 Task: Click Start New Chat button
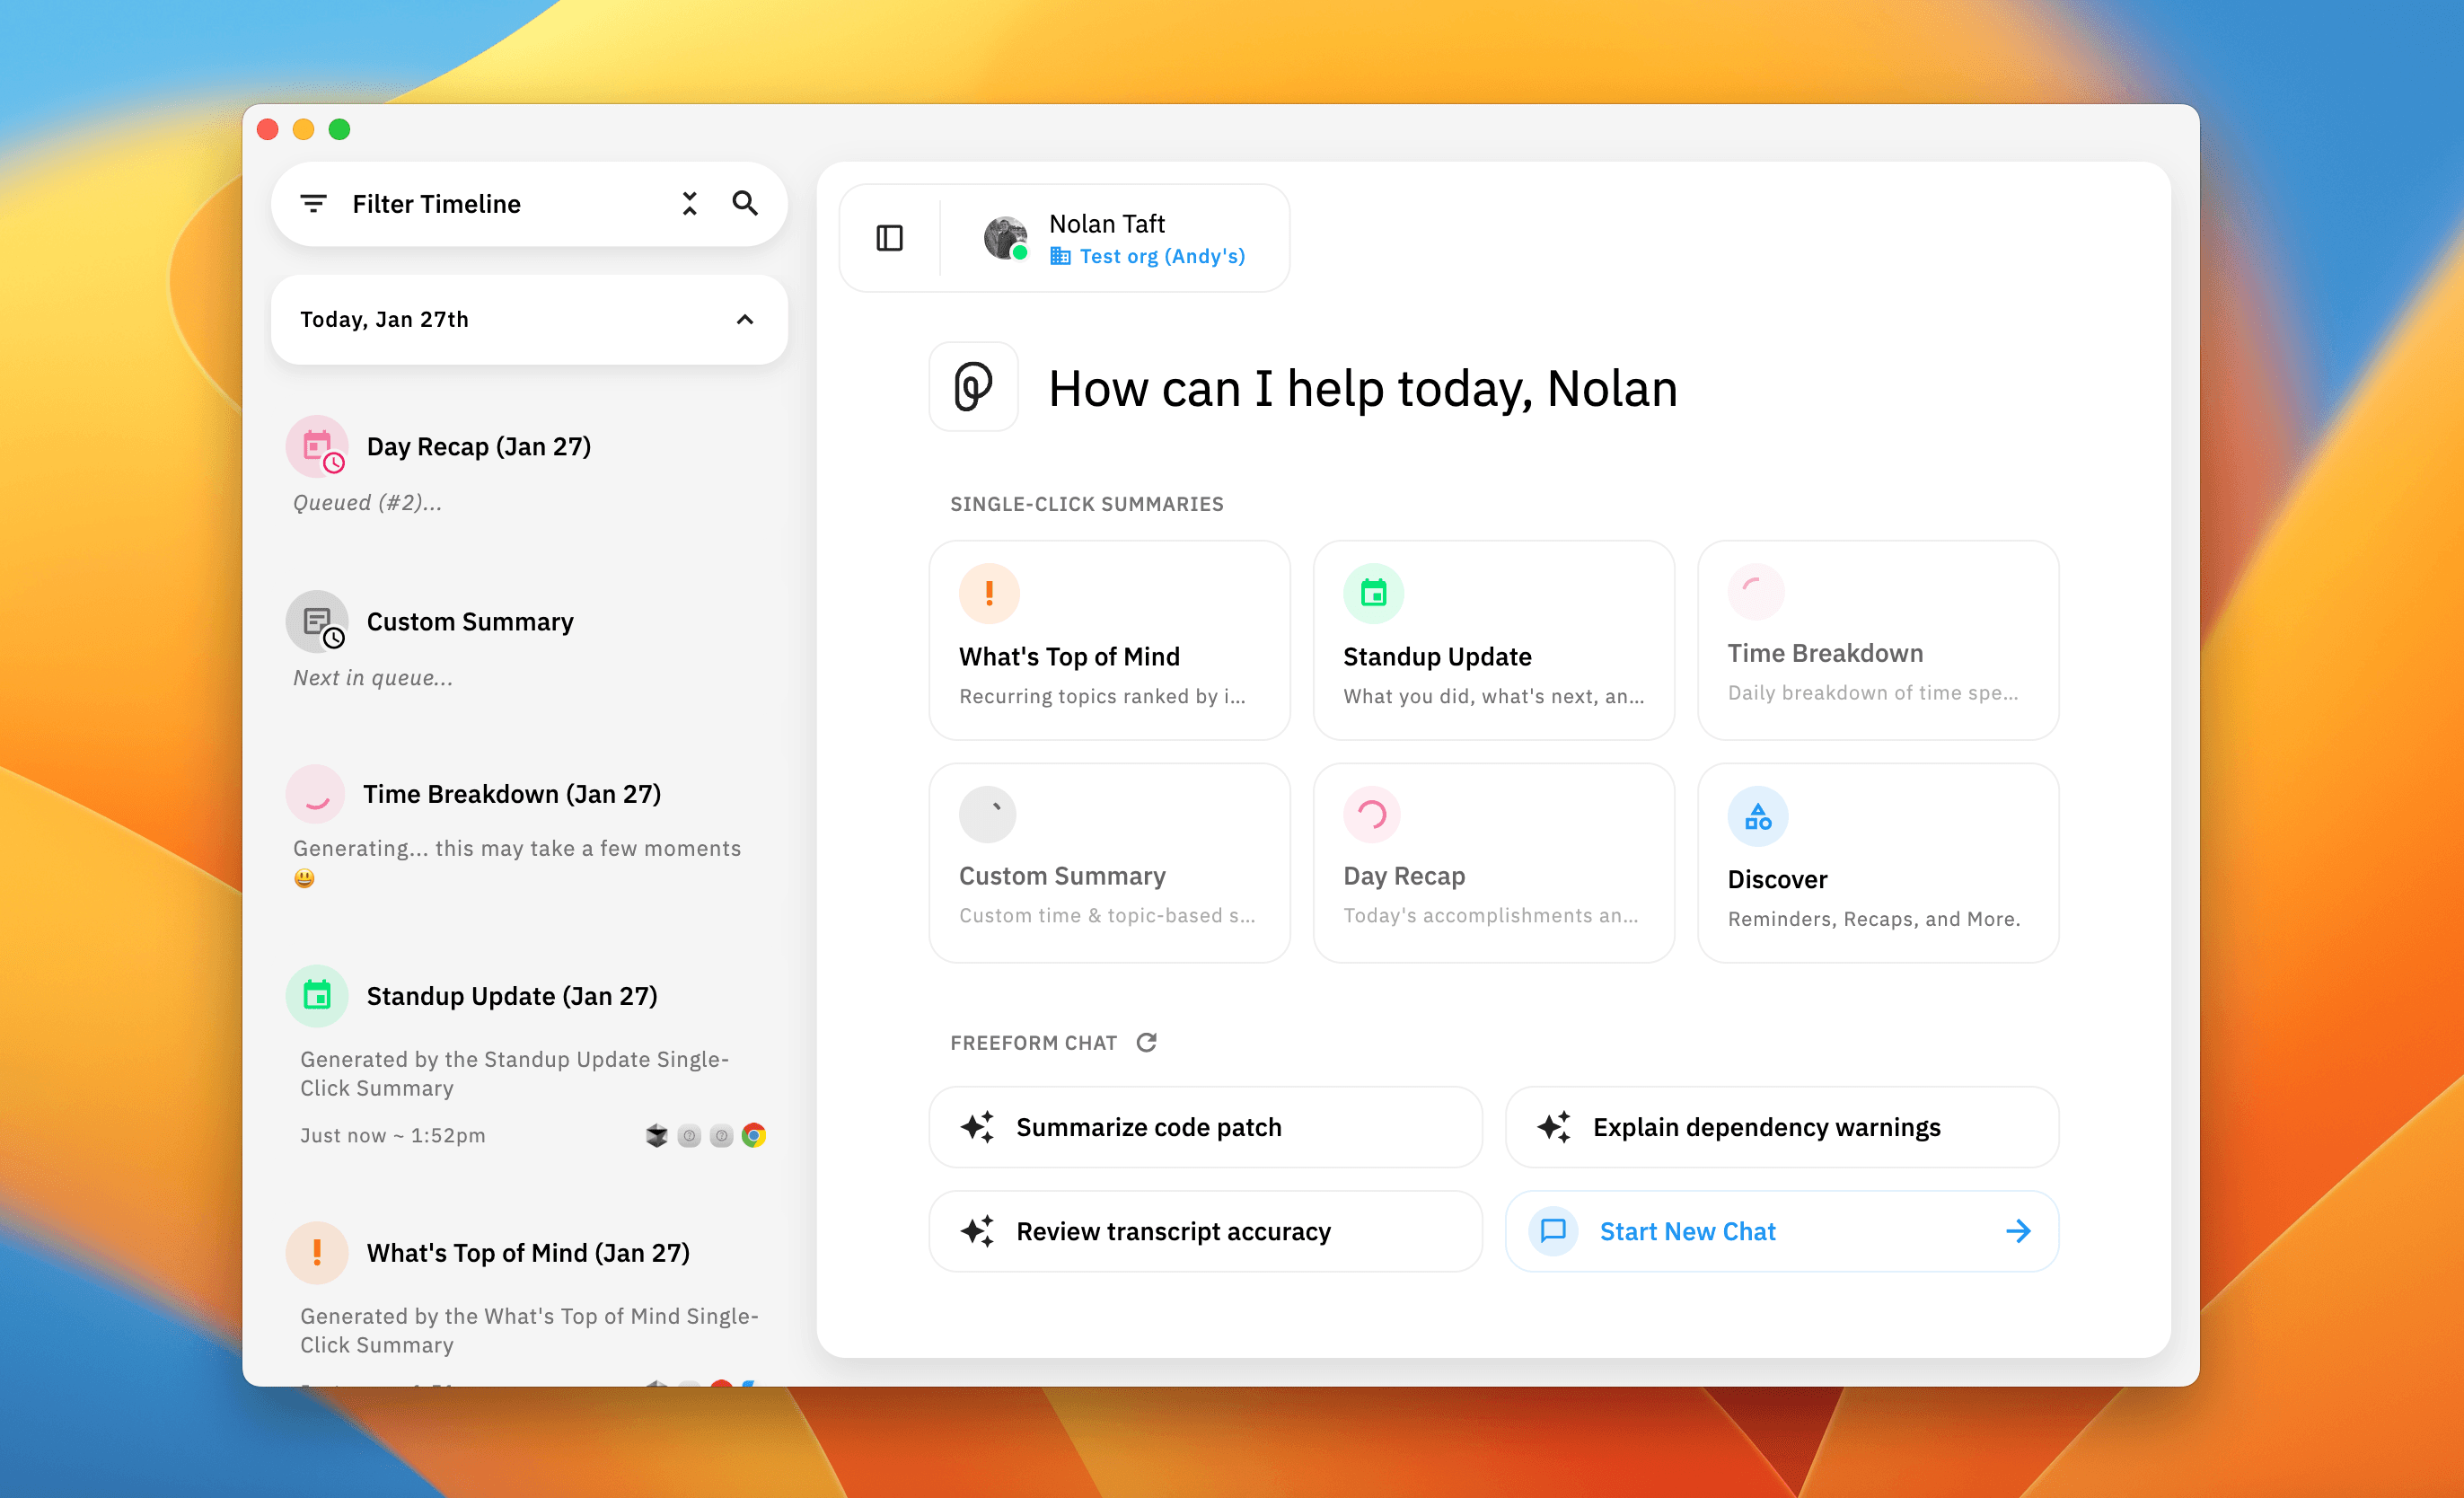tap(1781, 1231)
